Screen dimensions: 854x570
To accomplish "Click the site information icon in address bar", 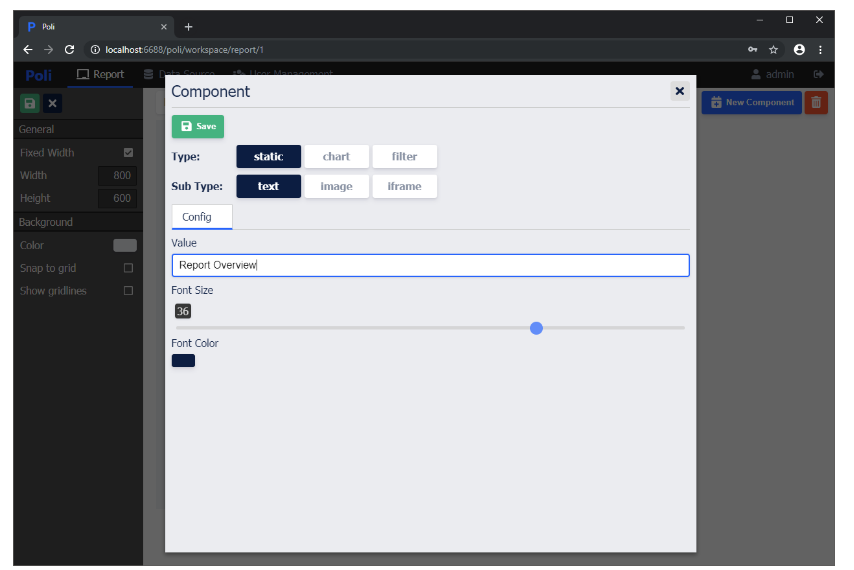I will point(95,50).
